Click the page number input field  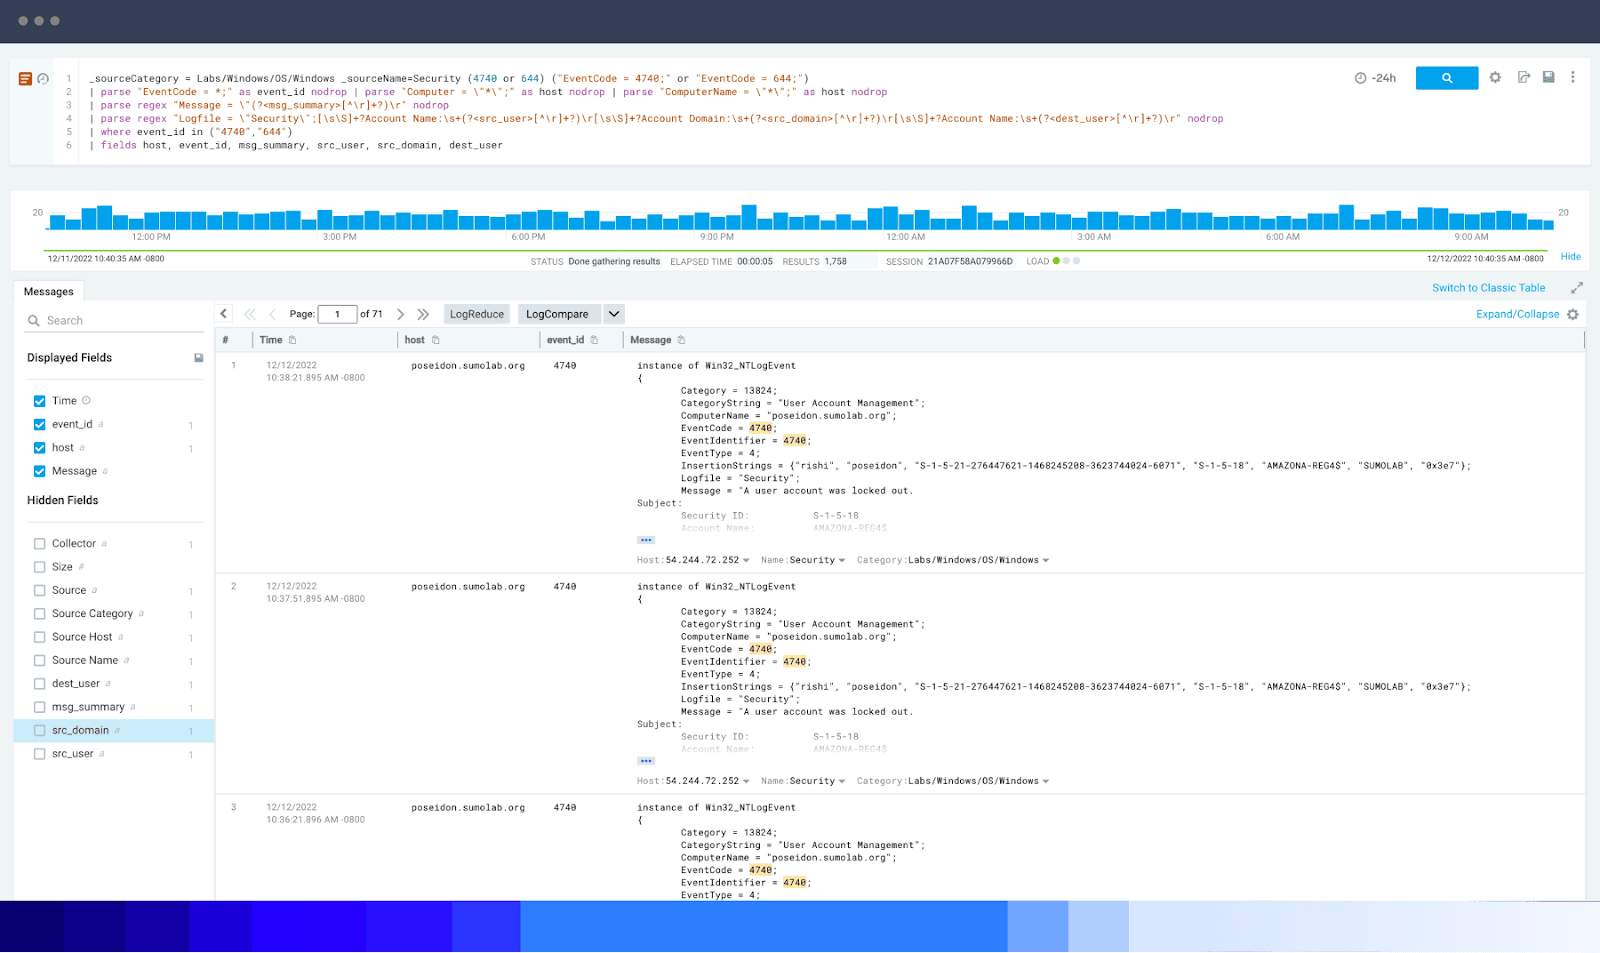(x=338, y=314)
